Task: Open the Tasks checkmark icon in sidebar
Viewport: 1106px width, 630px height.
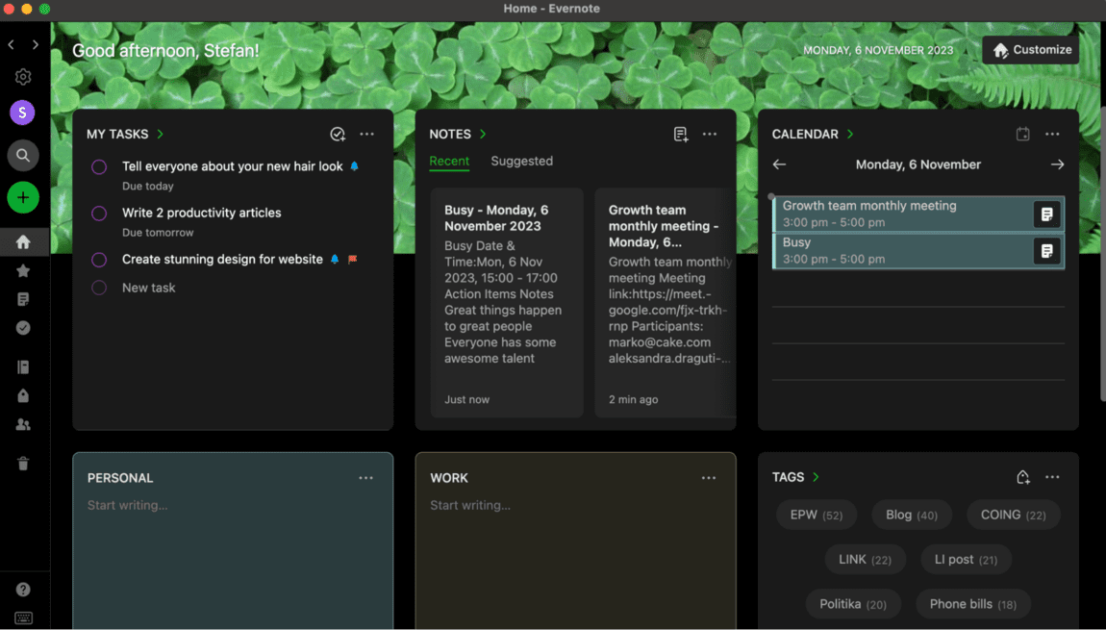Action: coord(22,327)
